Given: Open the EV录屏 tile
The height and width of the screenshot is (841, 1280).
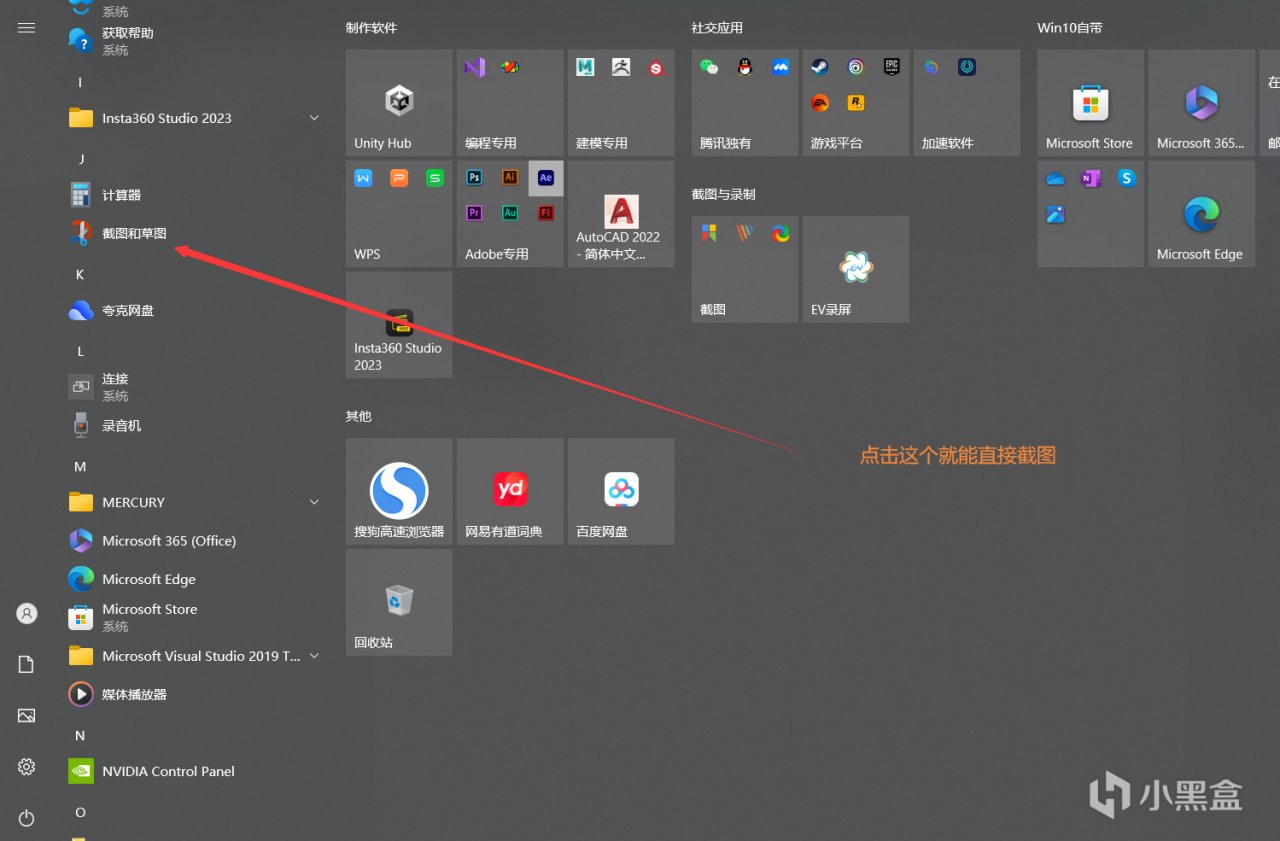Looking at the screenshot, I should 856,269.
